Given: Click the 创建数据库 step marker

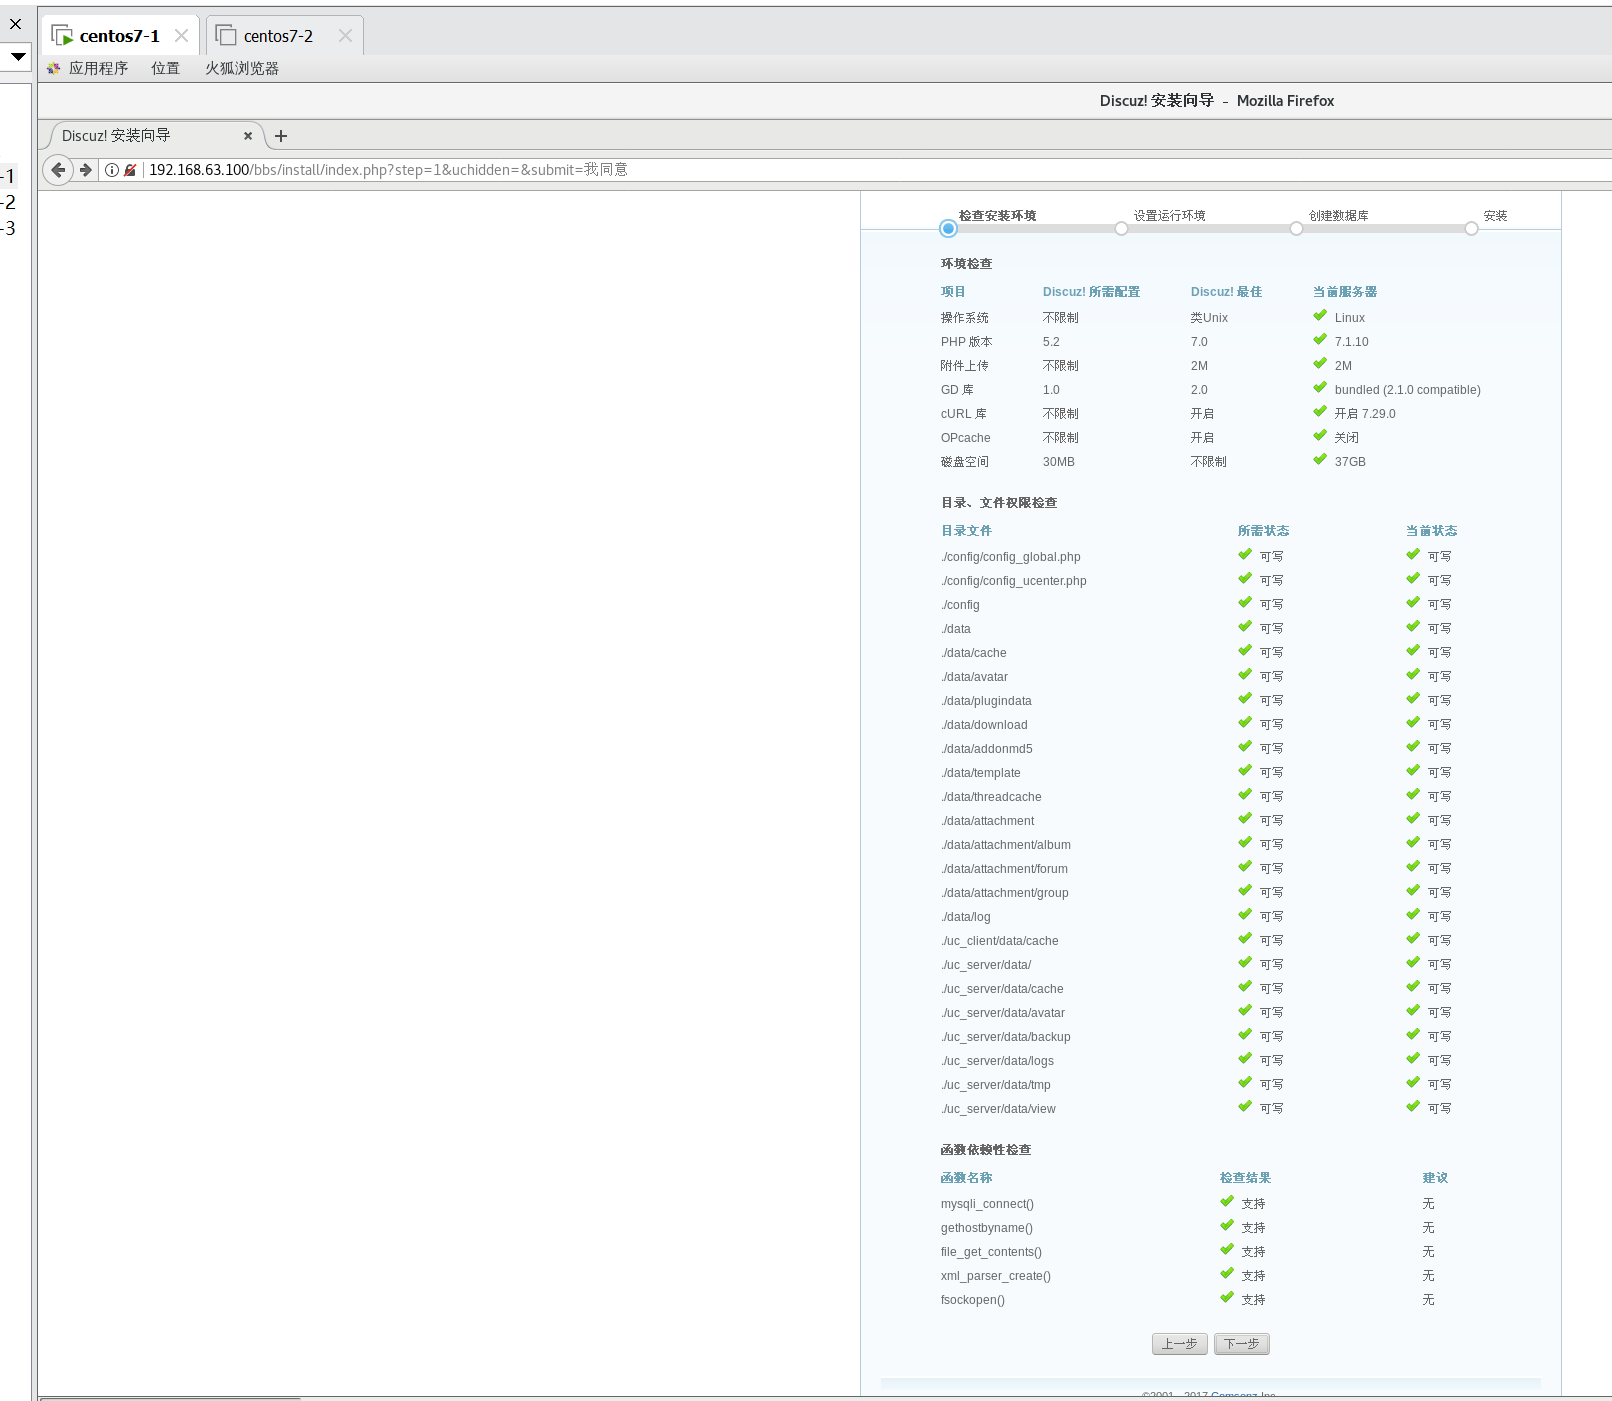Looking at the screenshot, I should (x=1296, y=229).
